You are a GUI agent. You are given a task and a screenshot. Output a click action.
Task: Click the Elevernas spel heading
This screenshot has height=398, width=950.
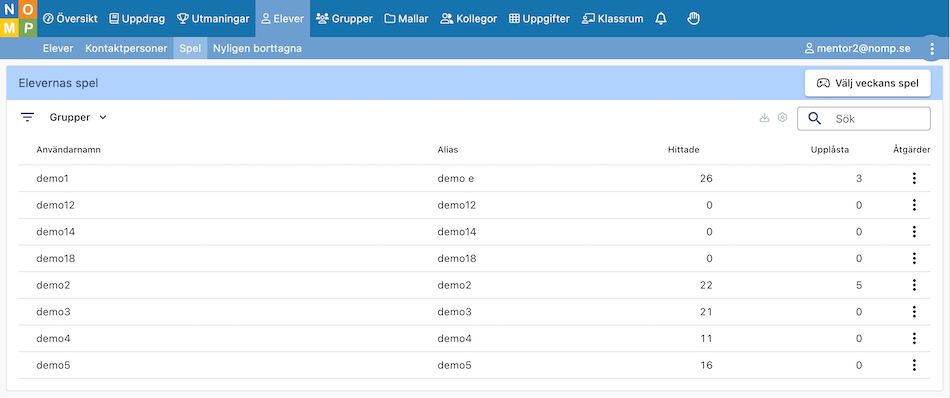tap(58, 83)
